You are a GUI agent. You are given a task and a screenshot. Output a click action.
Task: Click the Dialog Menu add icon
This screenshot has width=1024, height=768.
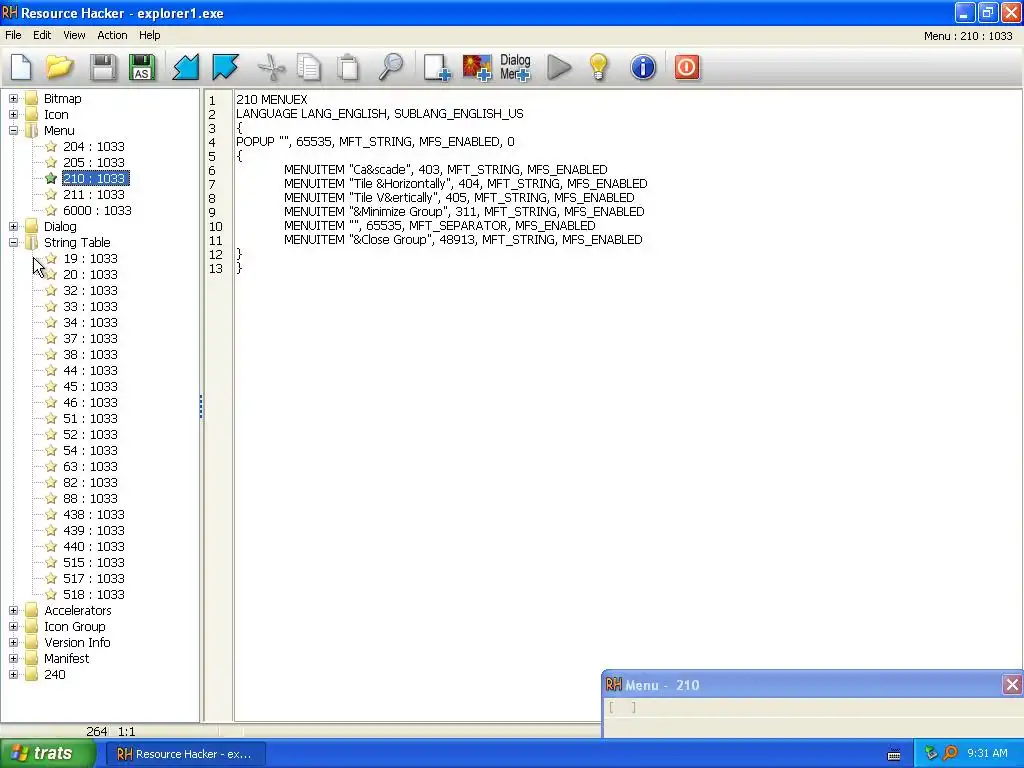click(x=515, y=67)
